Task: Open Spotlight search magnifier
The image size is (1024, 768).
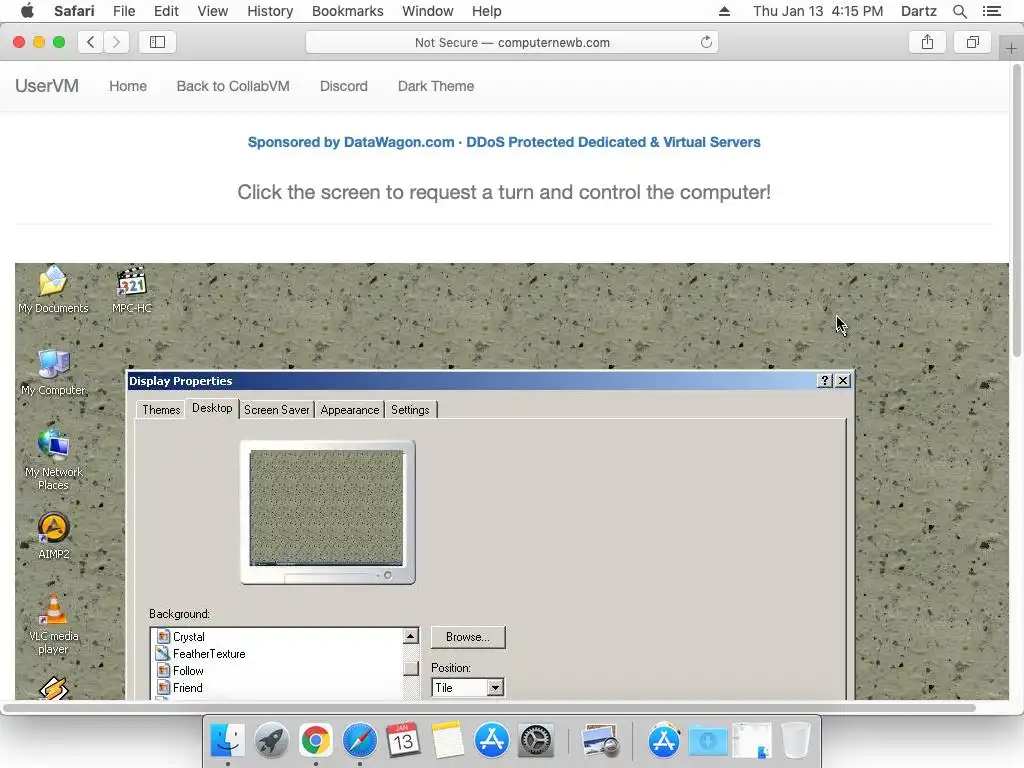Action: 959,11
